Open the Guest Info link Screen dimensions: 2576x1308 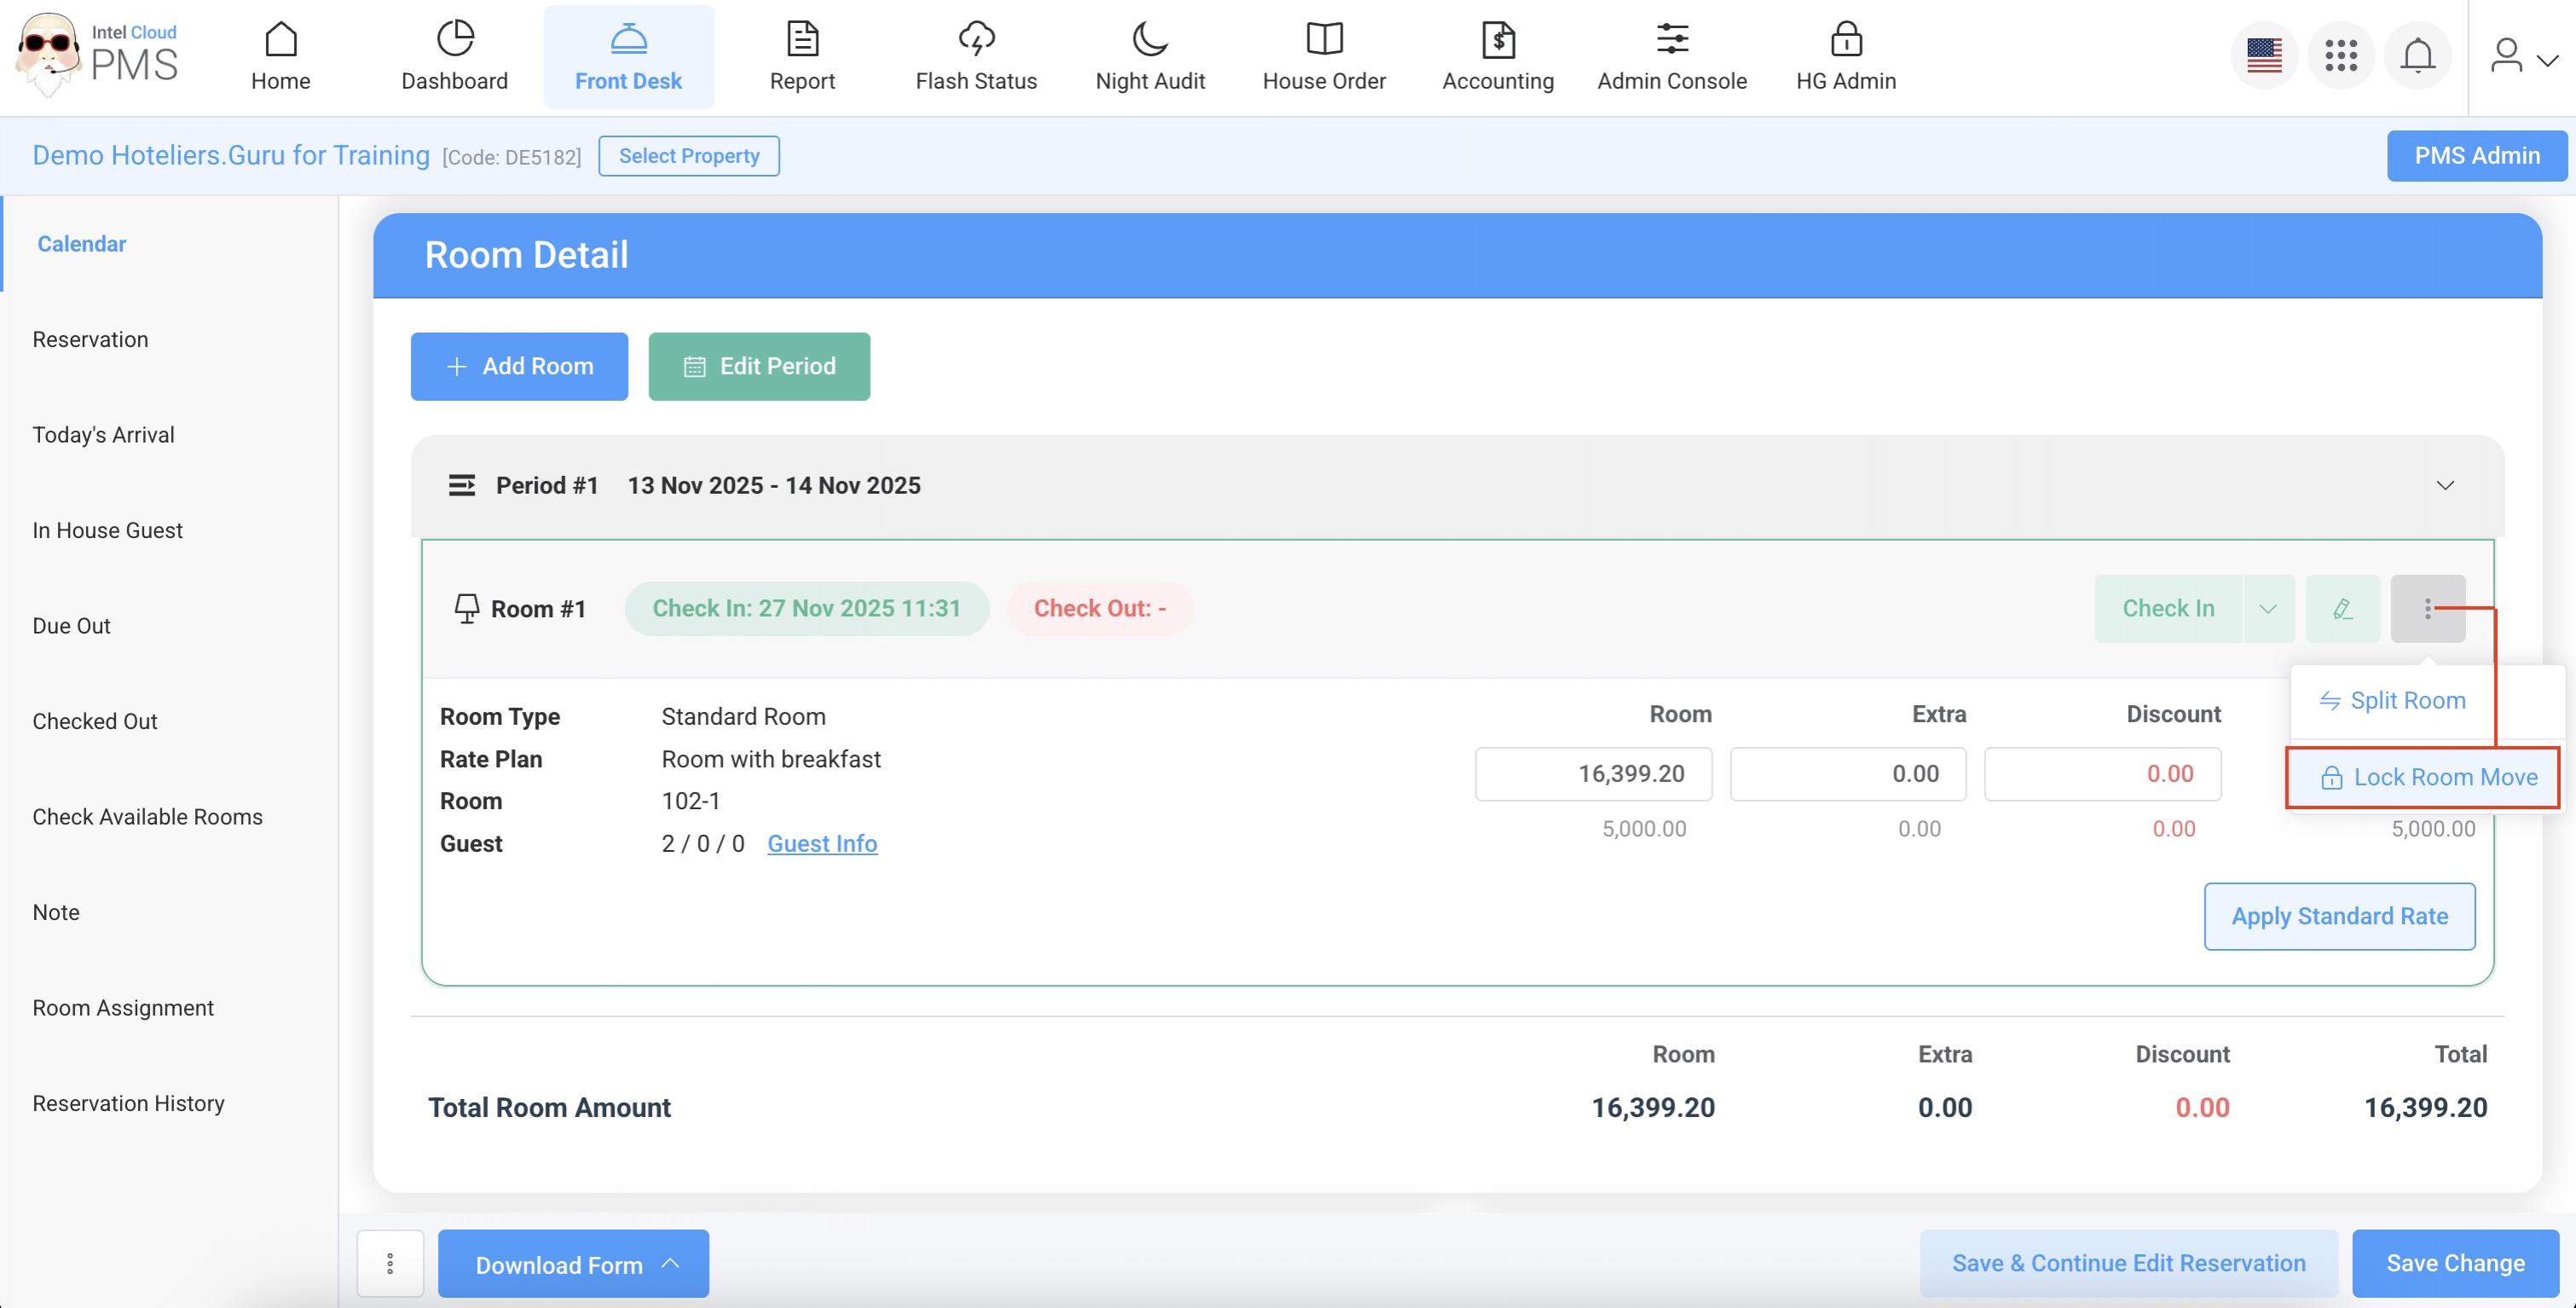click(x=821, y=843)
